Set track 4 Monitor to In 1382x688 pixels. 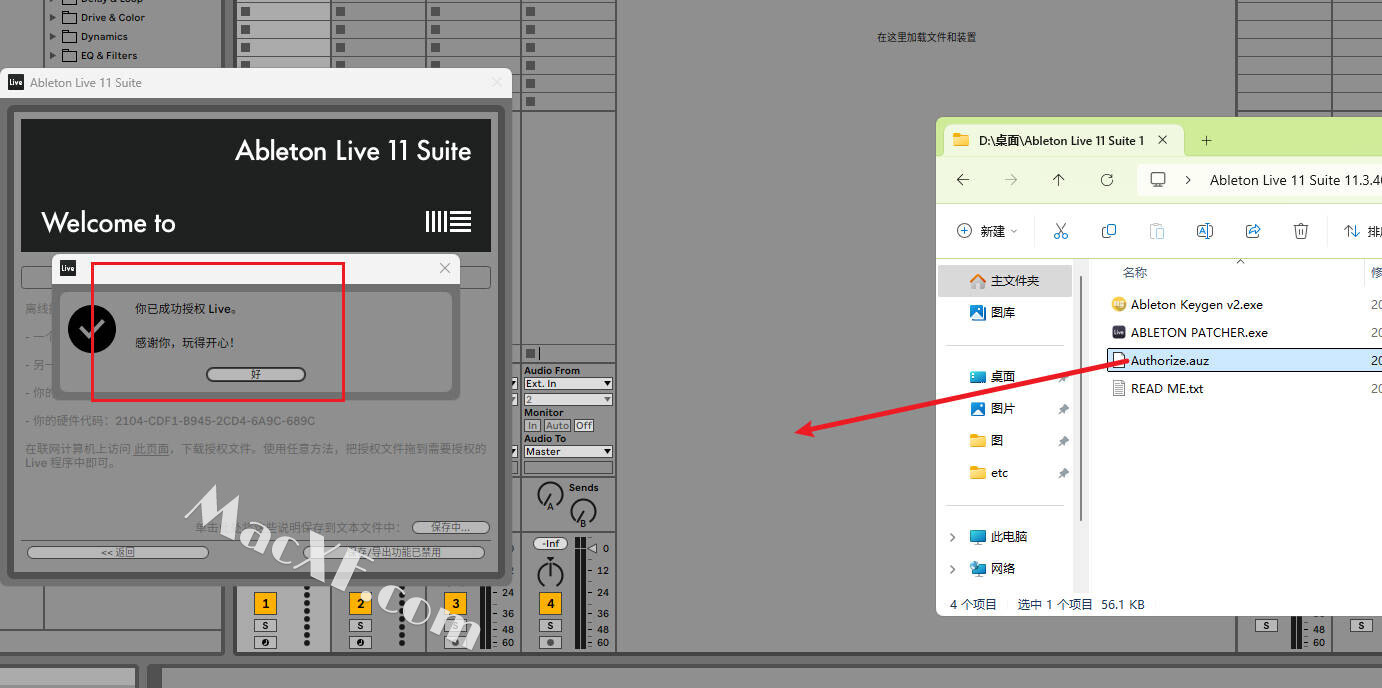(x=532, y=425)
